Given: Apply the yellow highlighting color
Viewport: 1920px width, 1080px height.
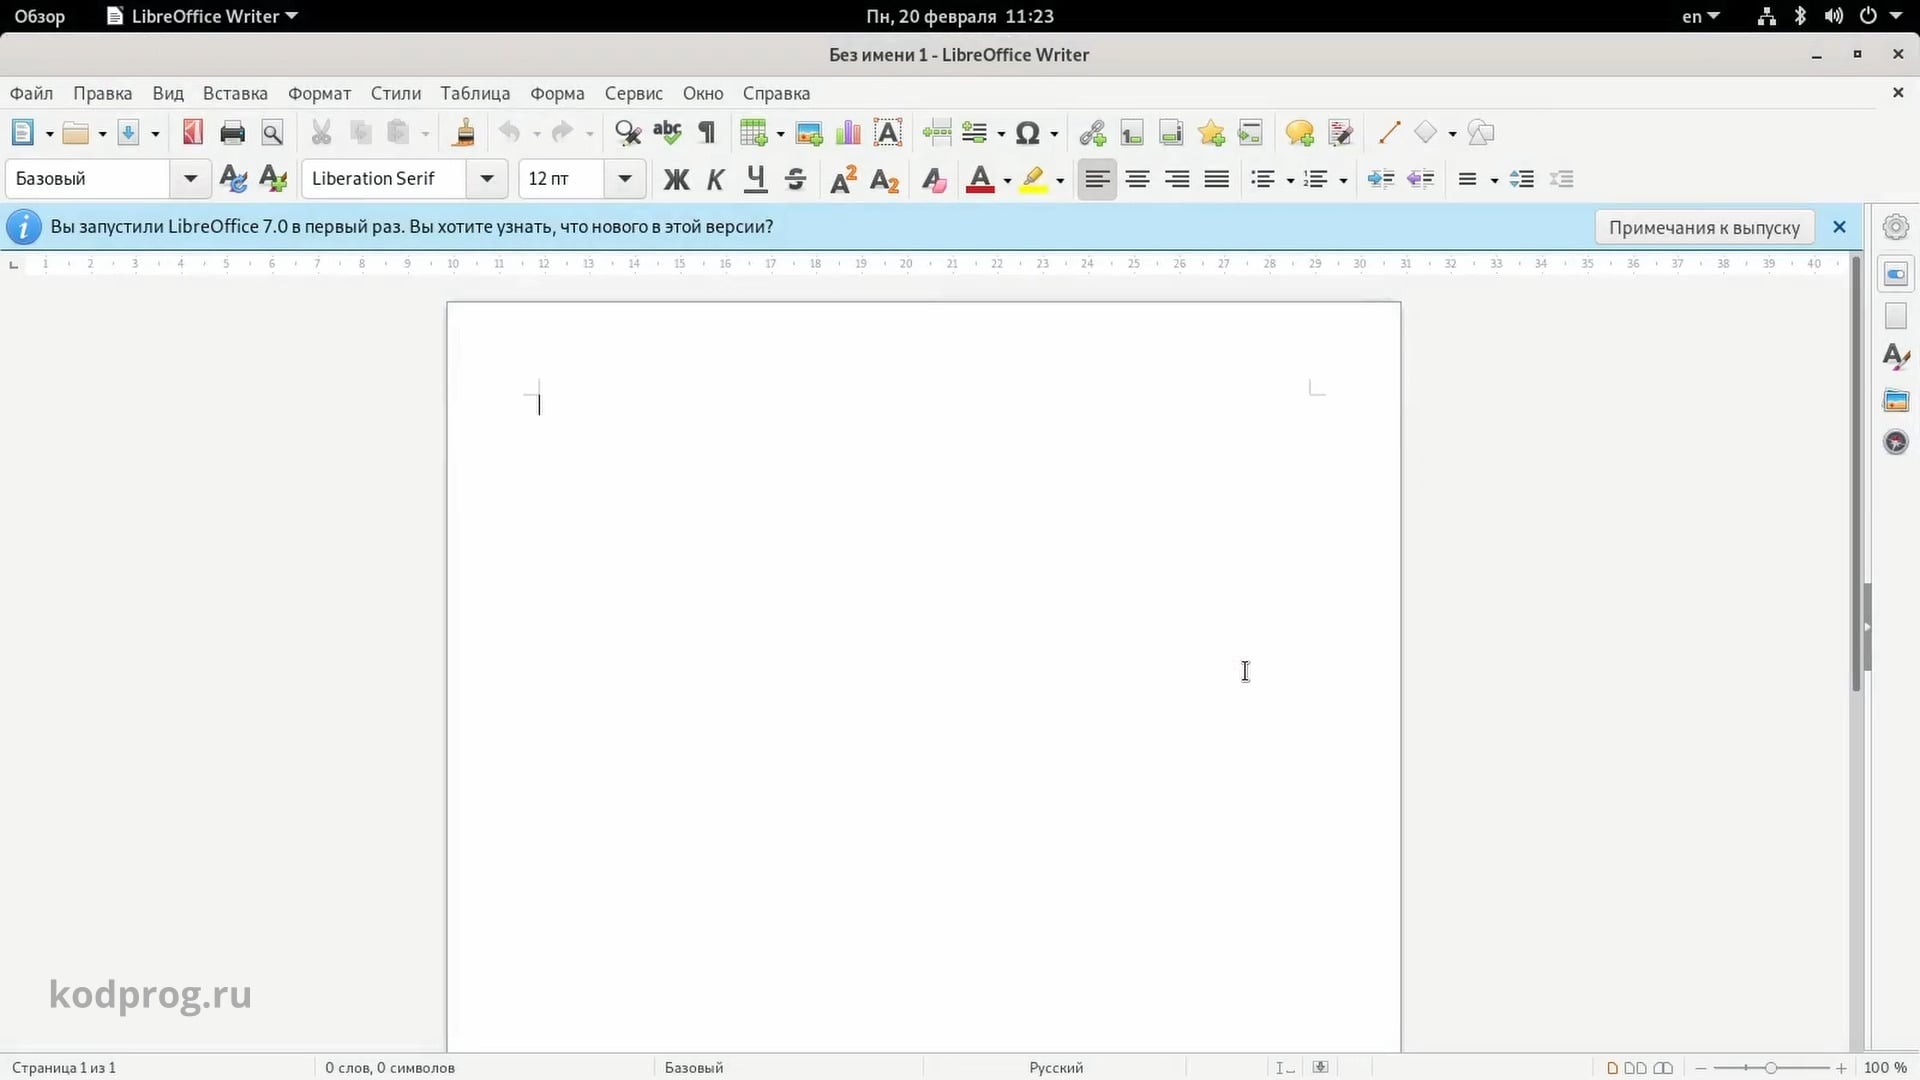Looking at the screenshot, I should (1034, 179).
